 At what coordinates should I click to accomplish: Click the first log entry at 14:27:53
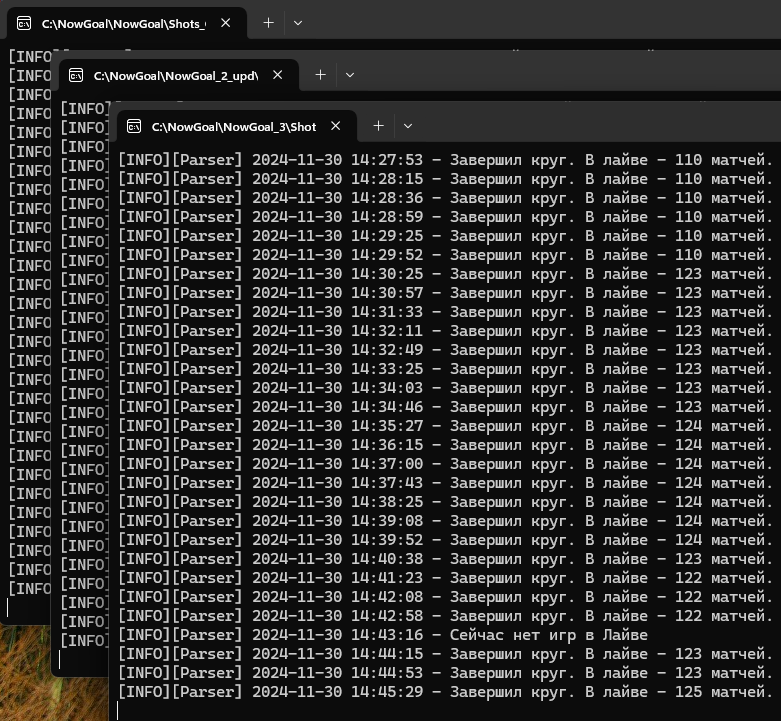tap(445, 160)
